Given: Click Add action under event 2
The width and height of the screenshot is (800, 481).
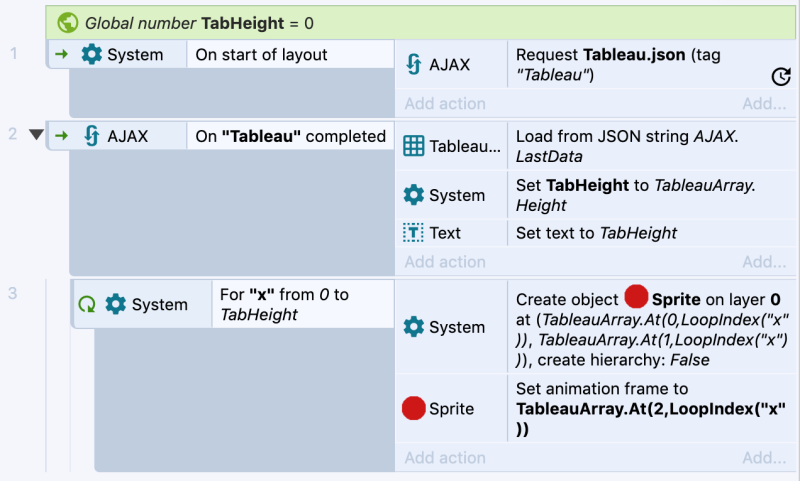Looking at the screenshot, I should 445,262.
